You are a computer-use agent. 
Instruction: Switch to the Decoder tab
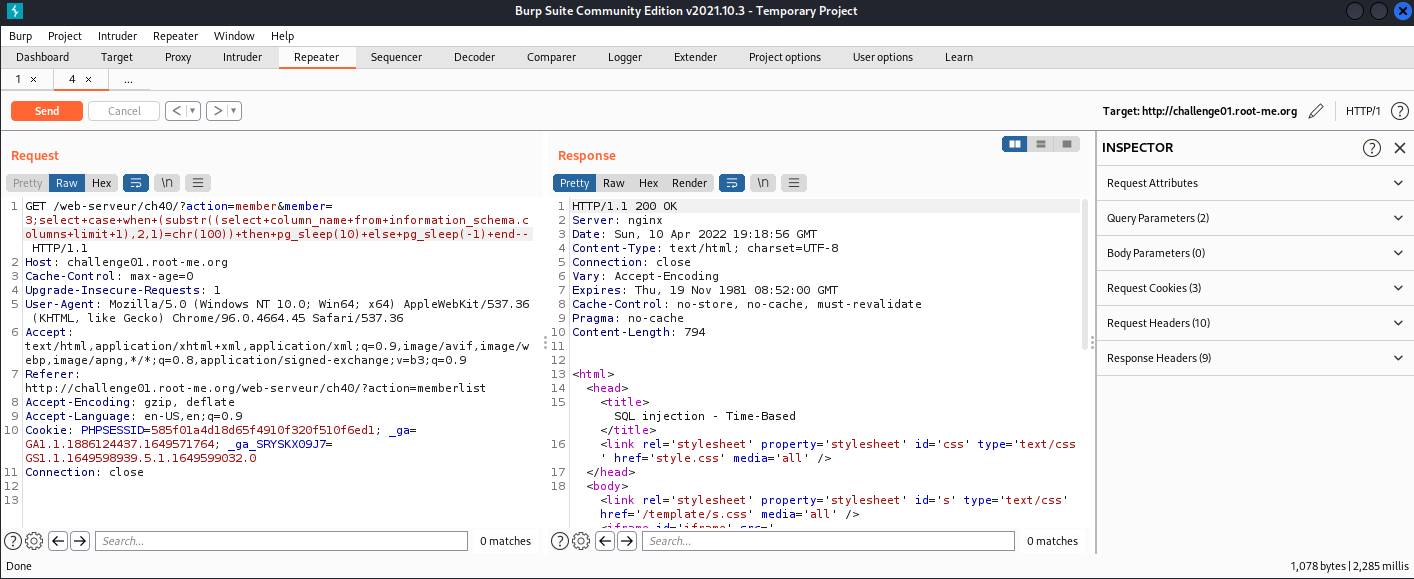(475, 57)
